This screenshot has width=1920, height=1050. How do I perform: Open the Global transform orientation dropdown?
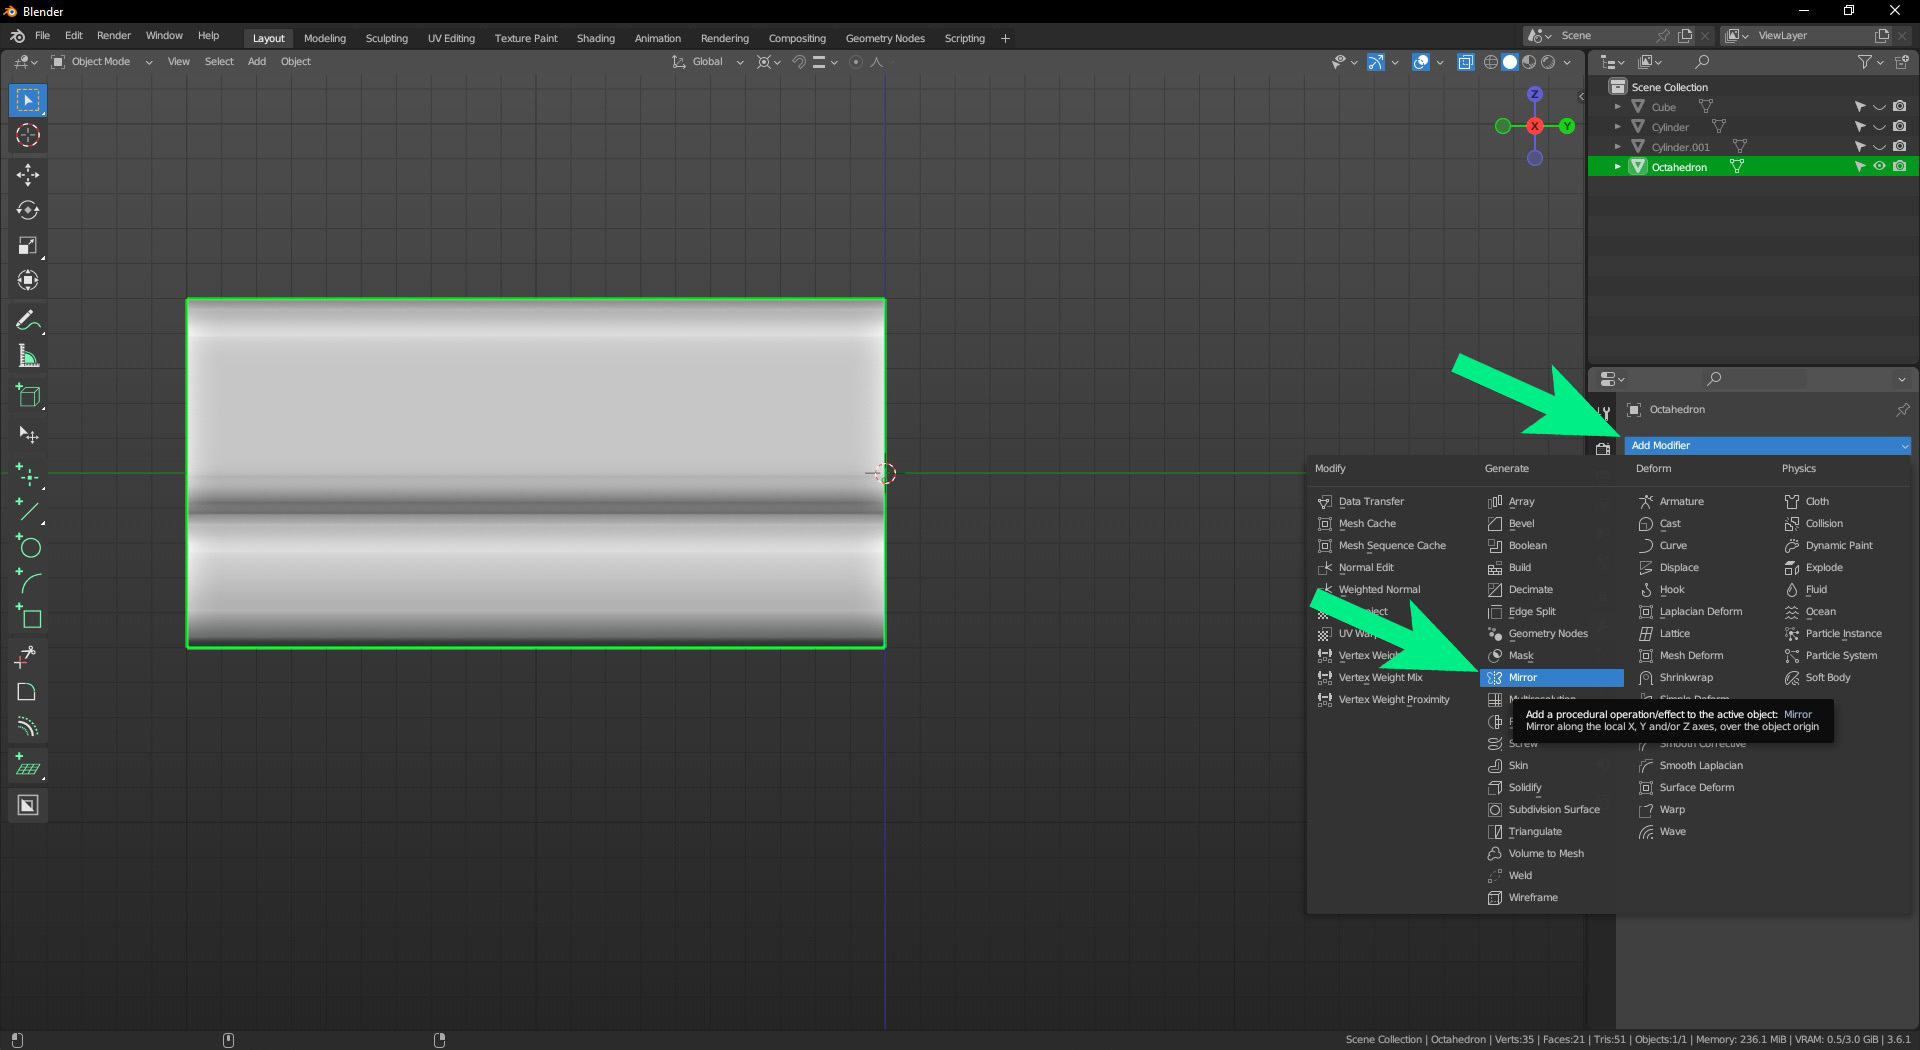point(708,62)
